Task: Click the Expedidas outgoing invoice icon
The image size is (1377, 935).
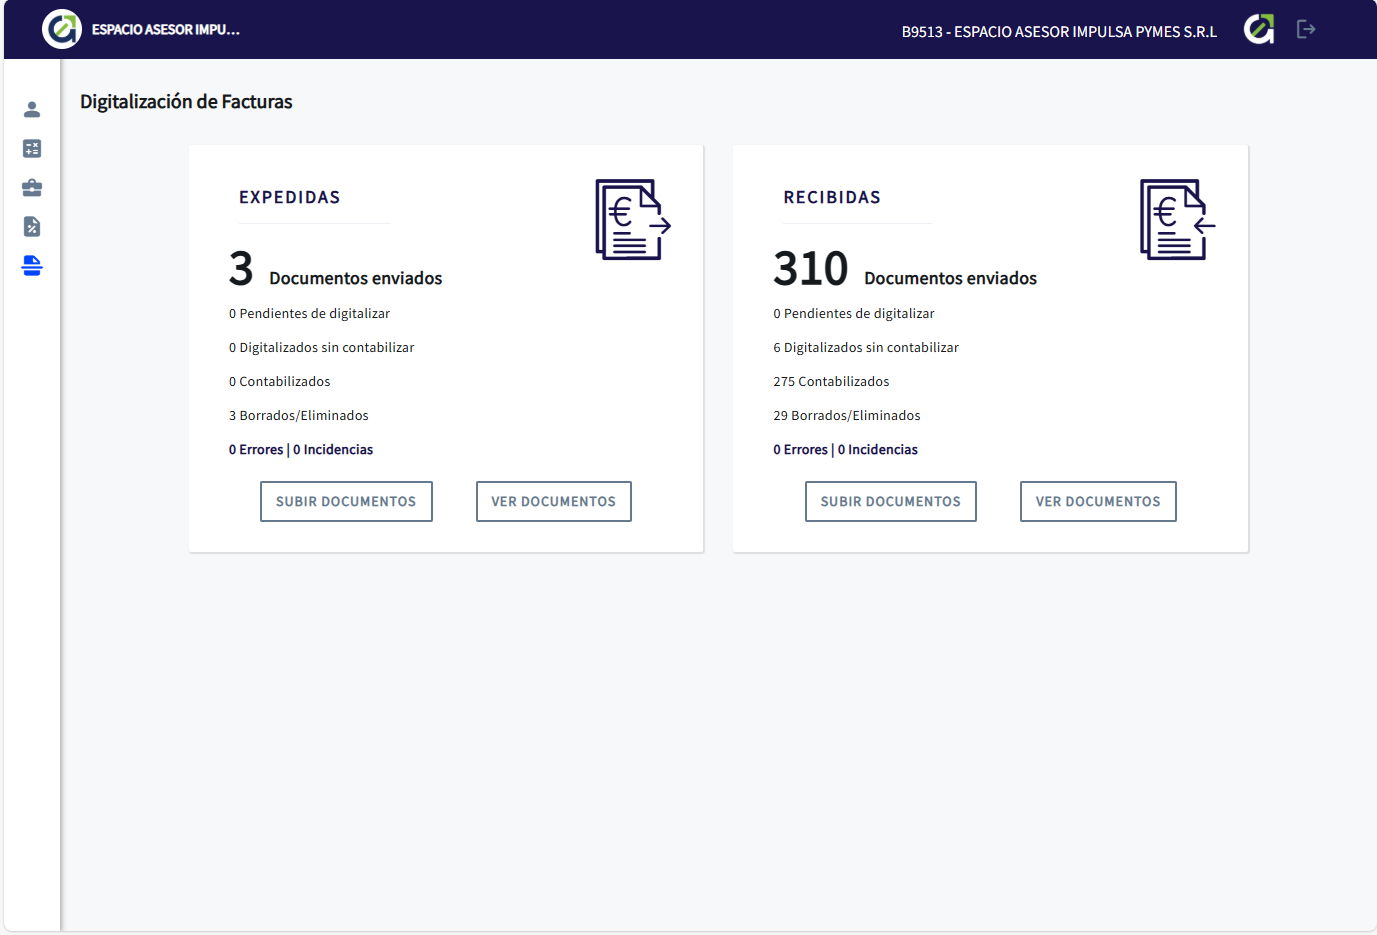Action: (632, 220)
